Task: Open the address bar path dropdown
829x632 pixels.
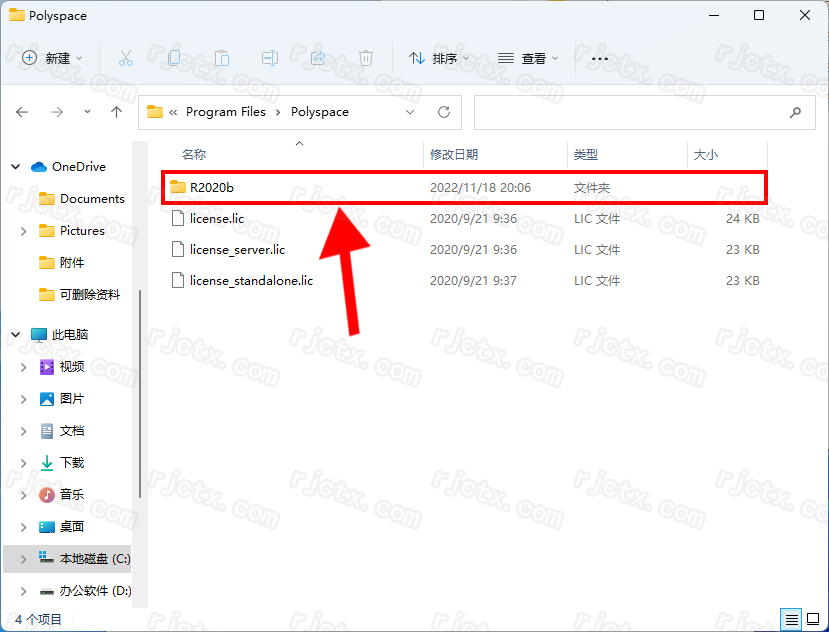Action: click(x=410, y=112)
